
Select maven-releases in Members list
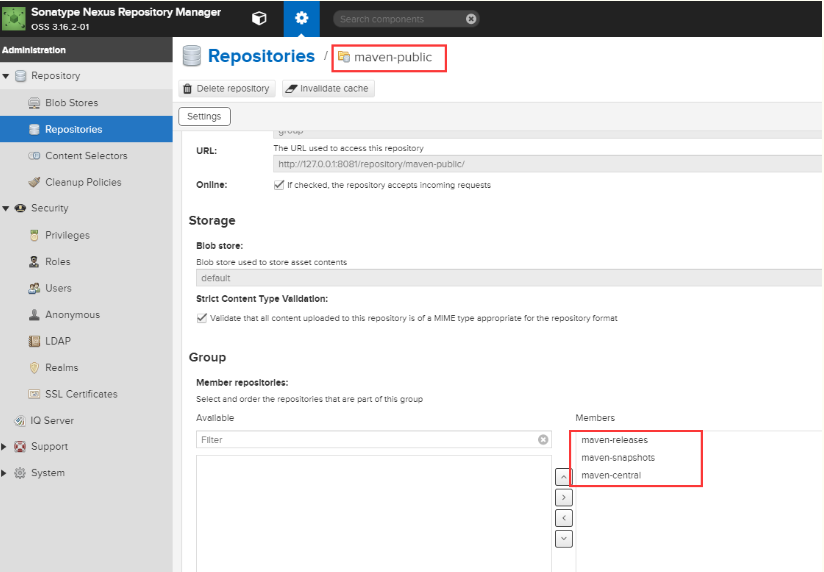click(614, 440)
